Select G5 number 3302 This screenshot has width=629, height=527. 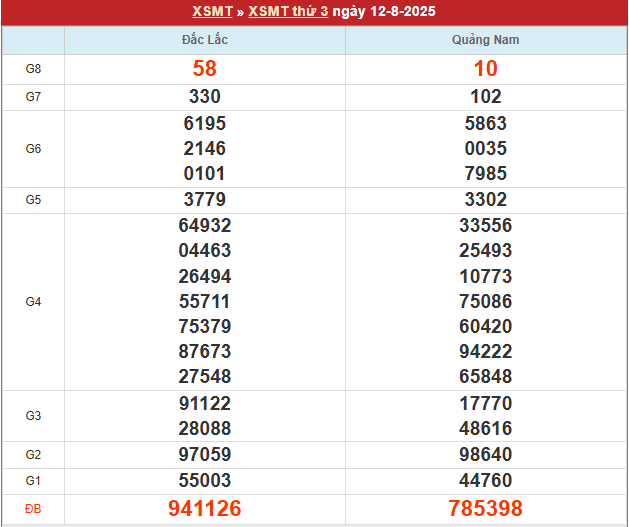tap(485, 199)
